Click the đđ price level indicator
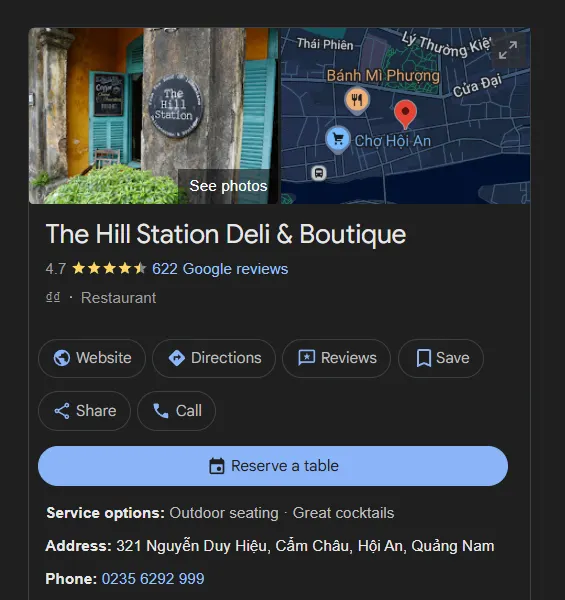The image size is (565, 600). pos(53,297)
